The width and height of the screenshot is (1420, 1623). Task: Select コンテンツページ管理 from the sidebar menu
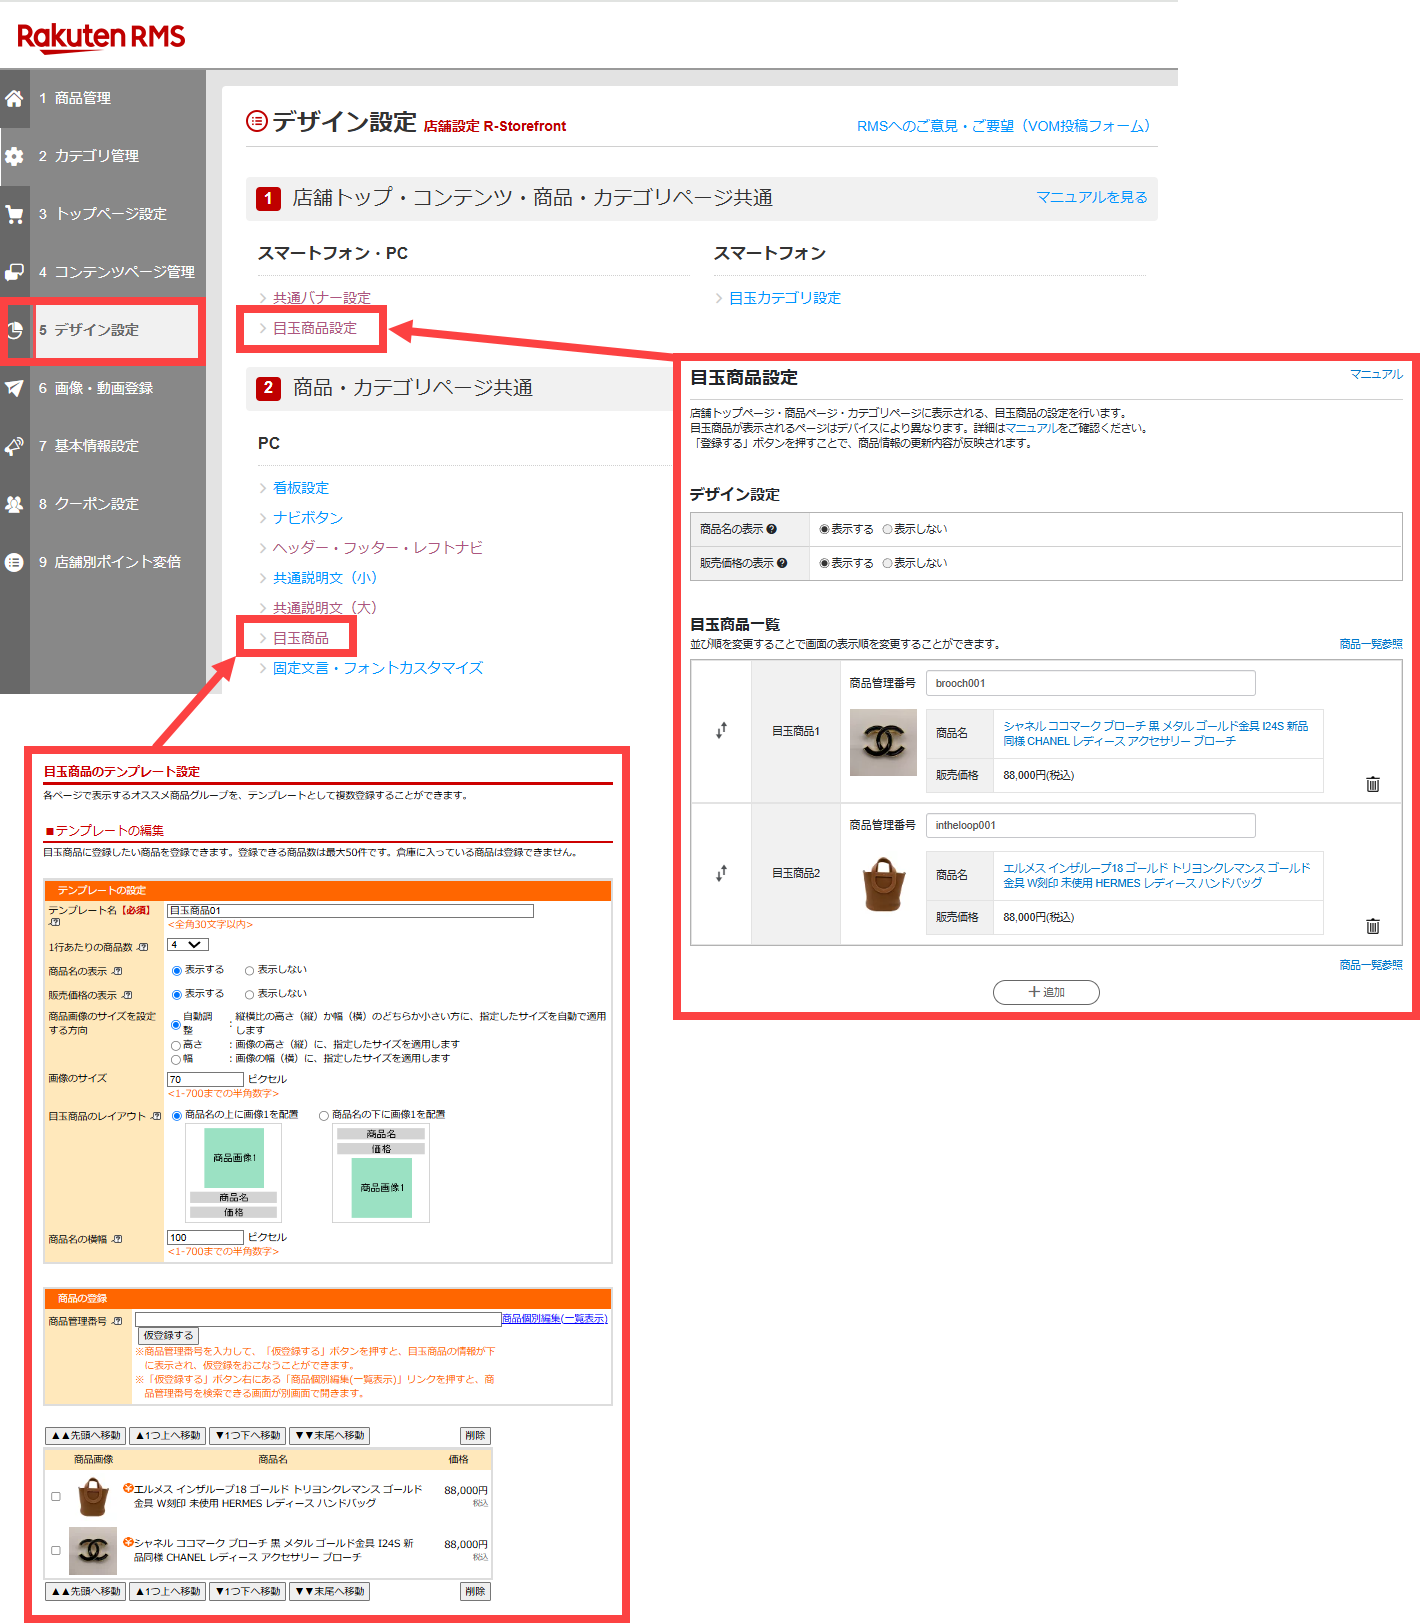pyautogui.click(x=124, y=272)
